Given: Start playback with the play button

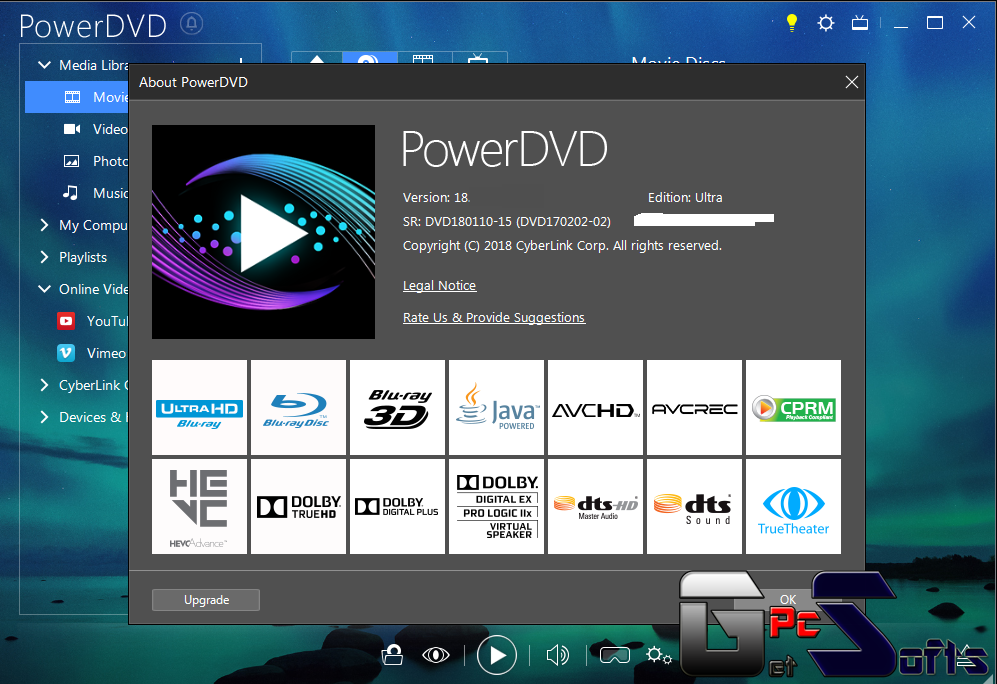Looking at the screenshot, I should (497, 655).
